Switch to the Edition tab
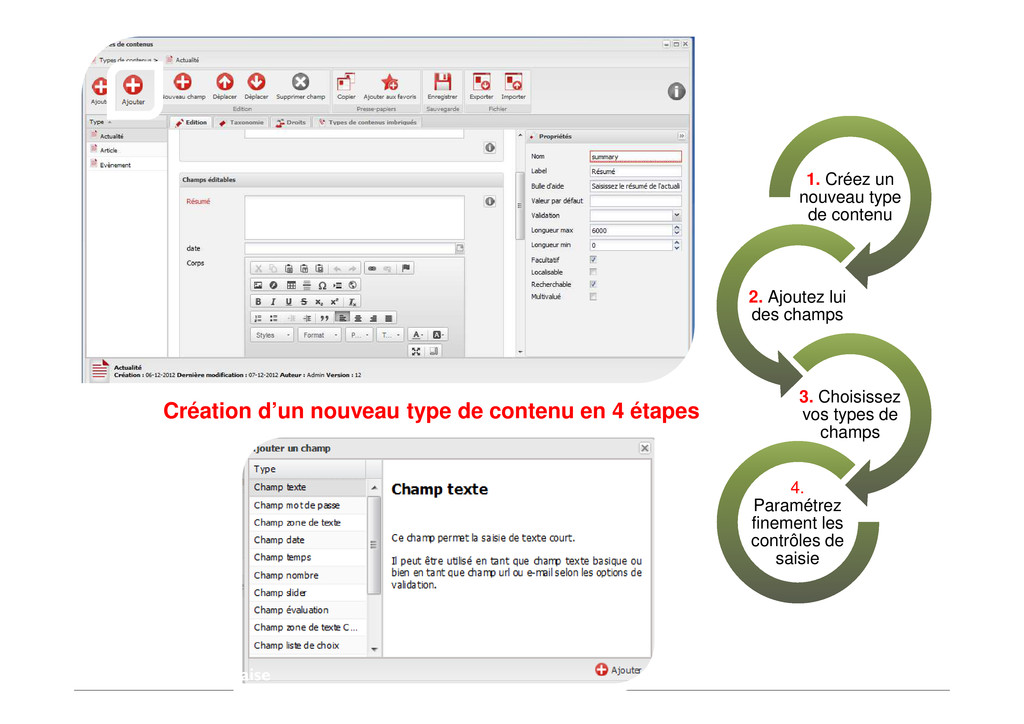Screen dimensions: 1024x724 click(191, 122)
